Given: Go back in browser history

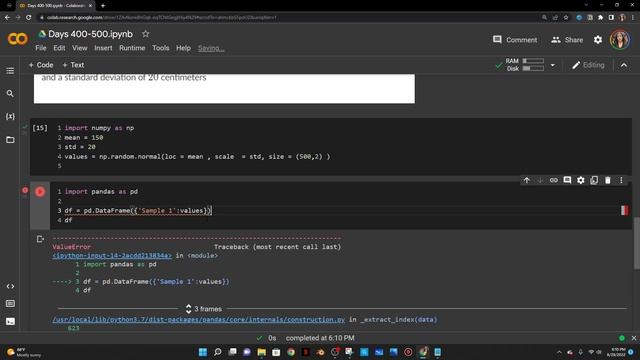Looking at the screenshot, I should coord(7,18).
